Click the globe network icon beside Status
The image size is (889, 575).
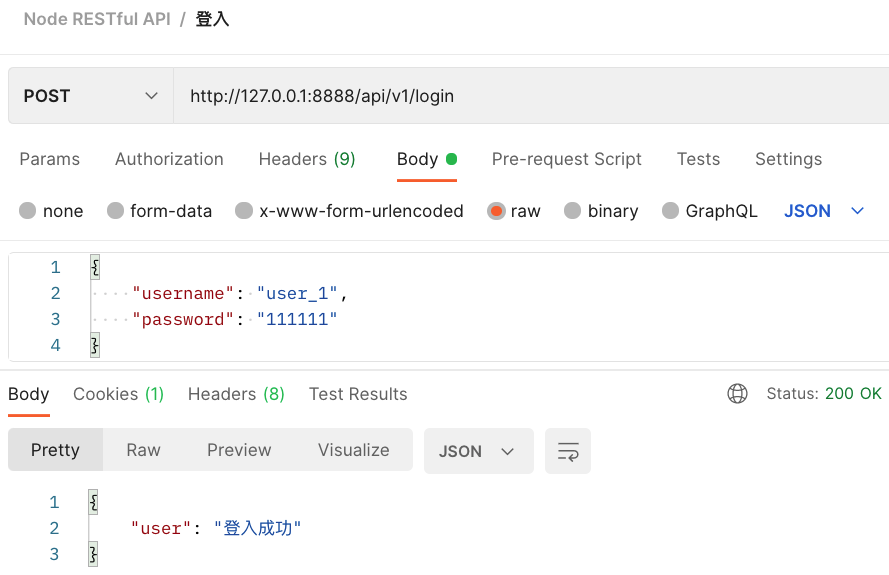click(737, 394)
